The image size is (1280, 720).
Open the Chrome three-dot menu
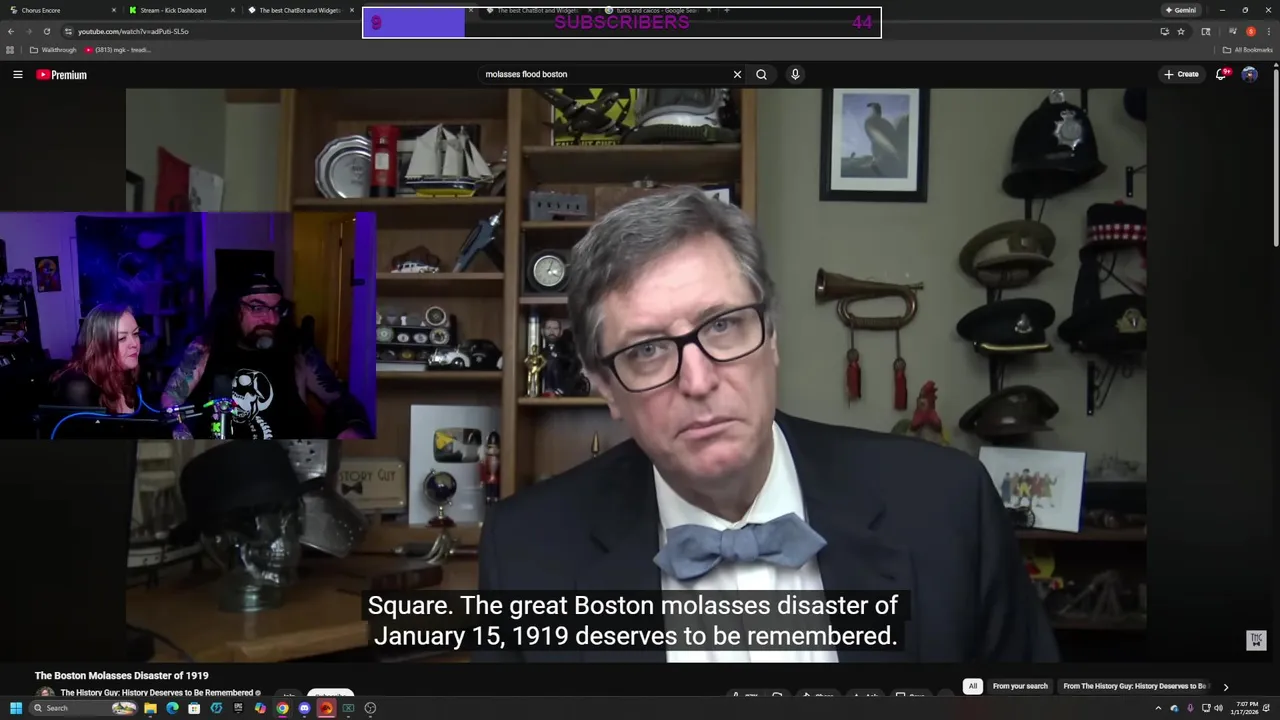[x=1268, y=31]
